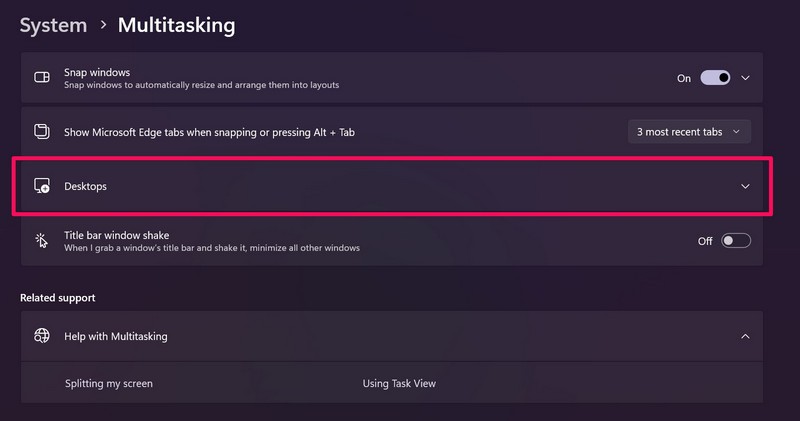The height and width of the screenshot is (421, 800).
Task: Collapse the Help with Multitasking section
Action: (745, 336)
